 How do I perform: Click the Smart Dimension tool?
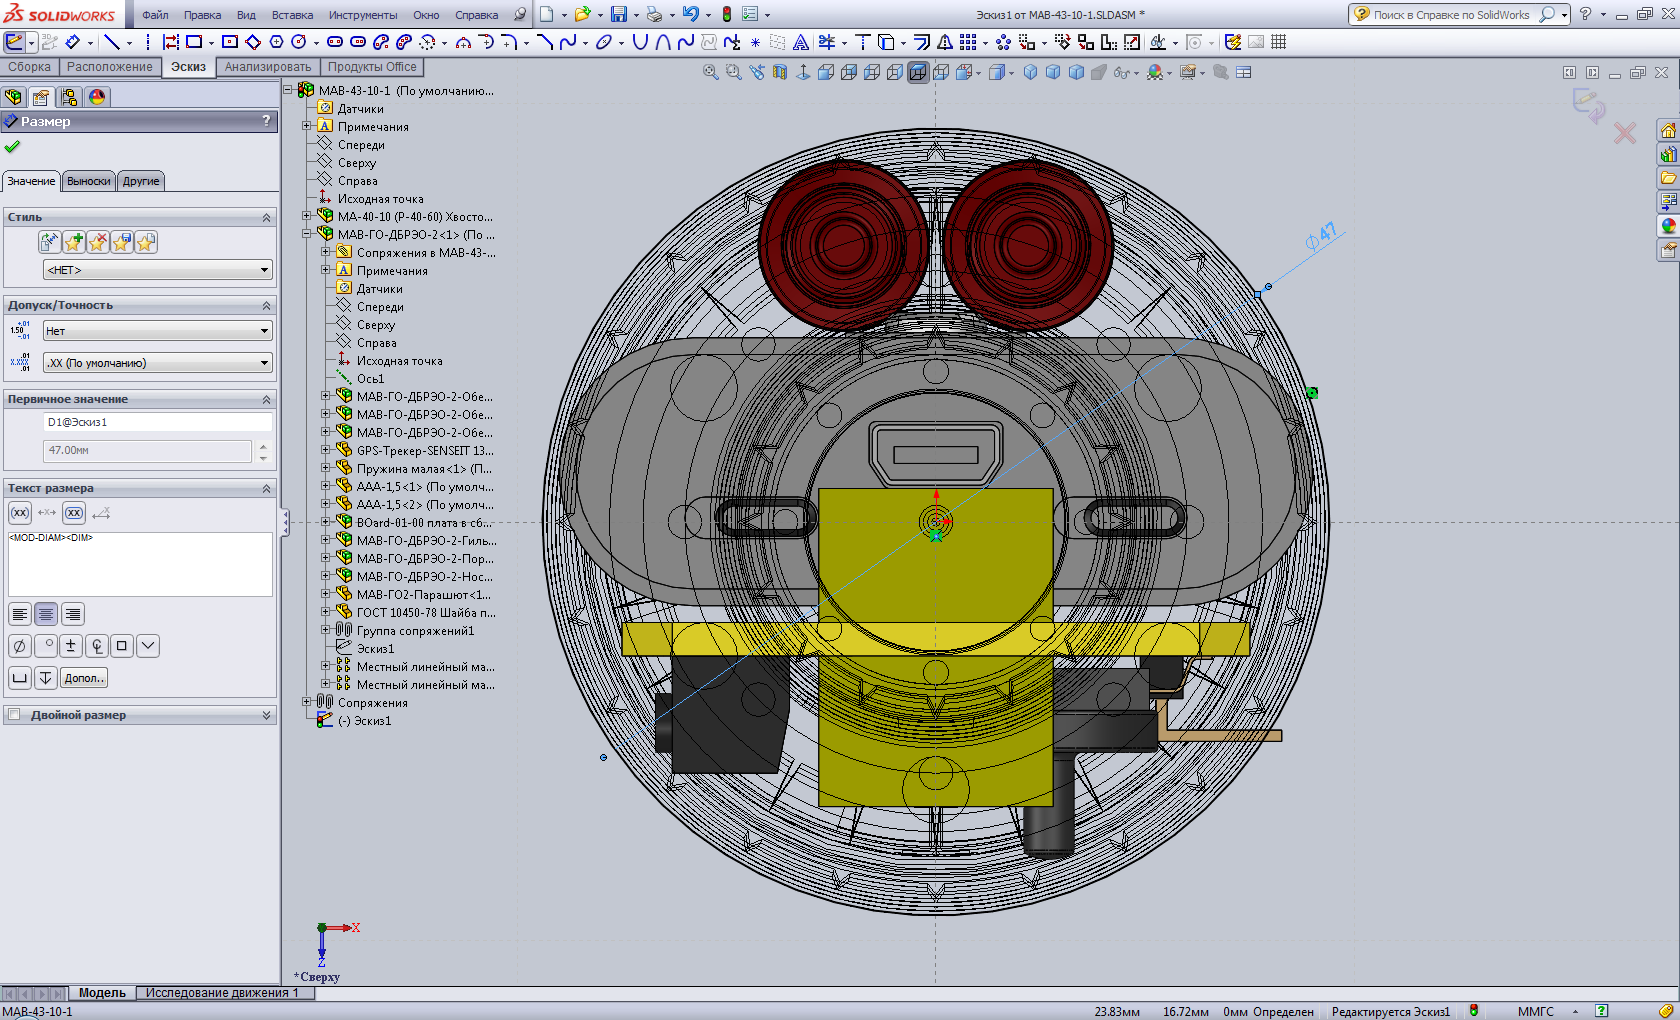(72, 42)
